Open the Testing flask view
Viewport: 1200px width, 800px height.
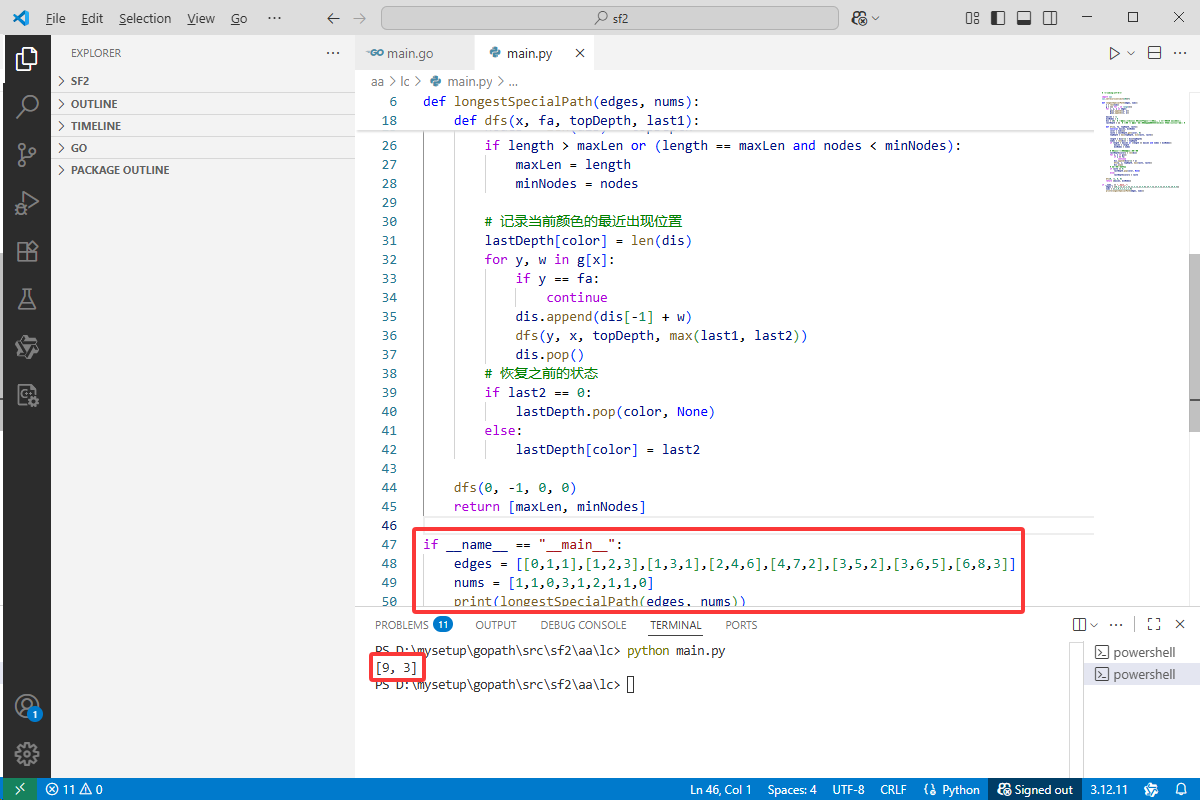[x=27, y=298]
